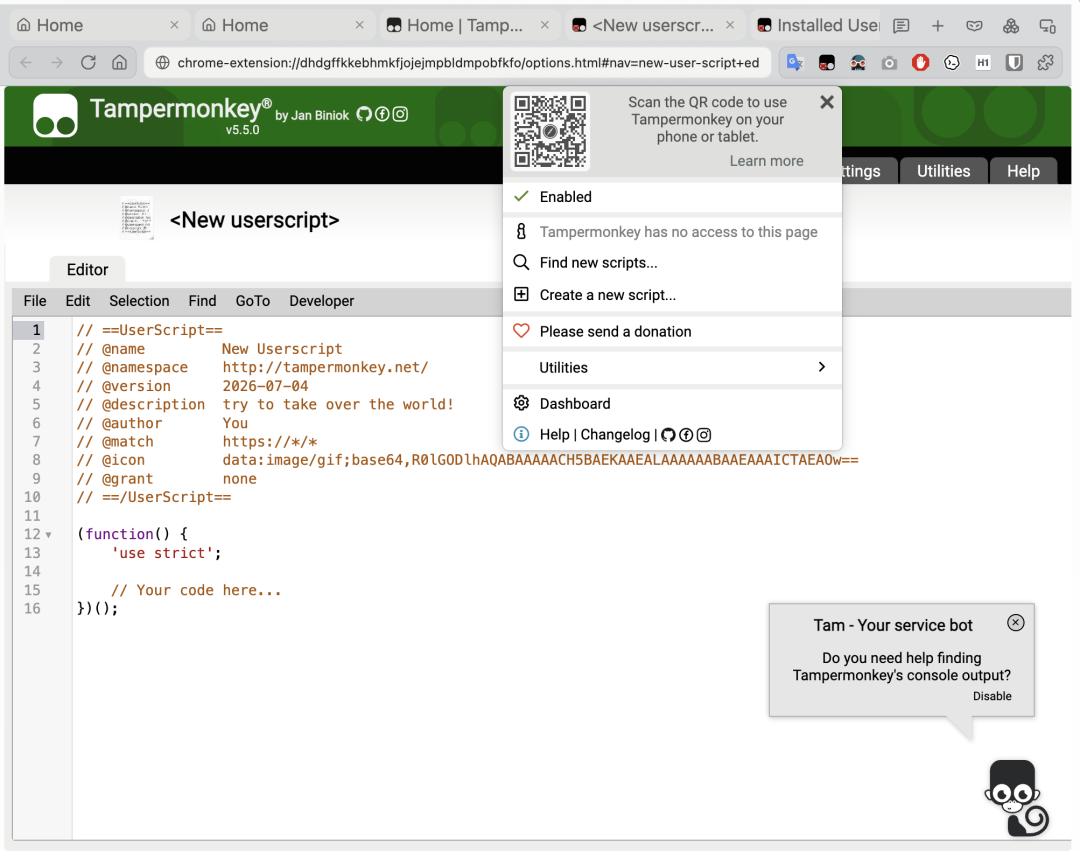The image size is (1080, 851).
Task: Open the Find menu in the editor
Action: pos(202,301)
